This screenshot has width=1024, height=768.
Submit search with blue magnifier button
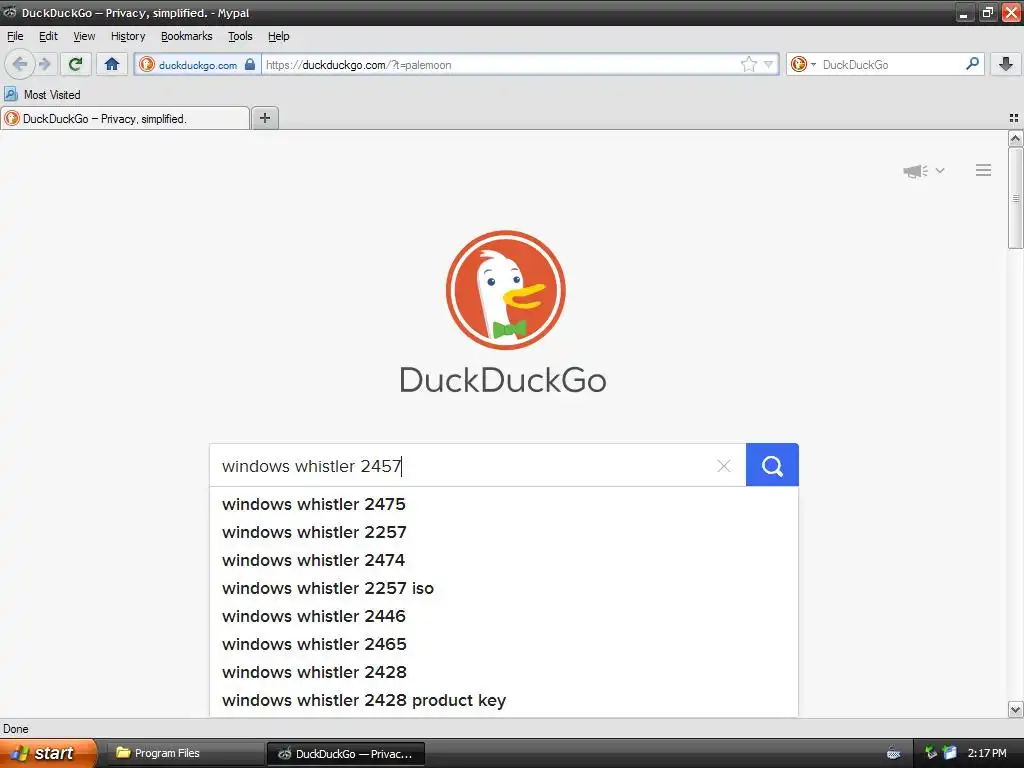pyautogui.click(x=772, y=465)
